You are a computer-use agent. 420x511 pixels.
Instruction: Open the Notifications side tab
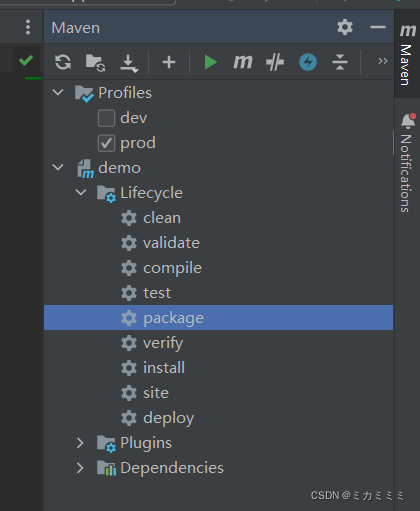tap(407, 163)
